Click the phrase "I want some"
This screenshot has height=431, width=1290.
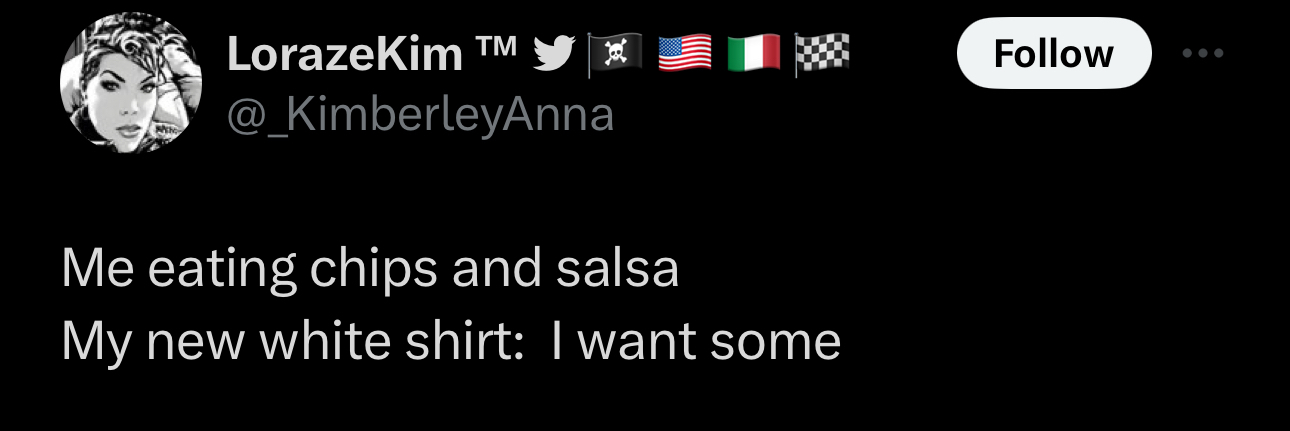pos(695,342)
